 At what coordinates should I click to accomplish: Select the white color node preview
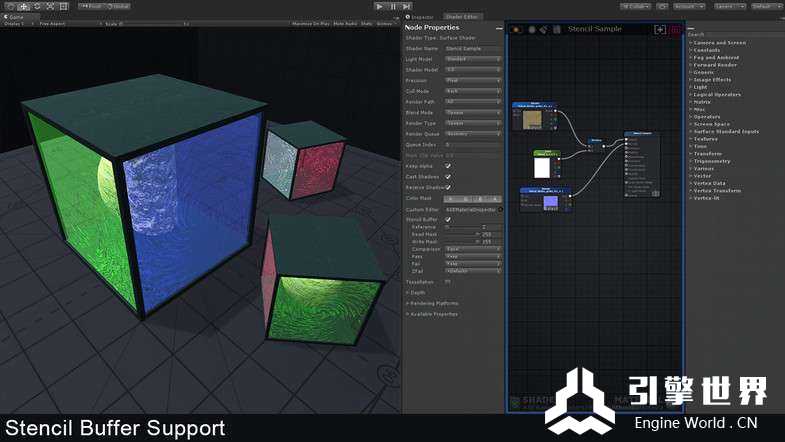pyautogui.click(x=542, y=168)
